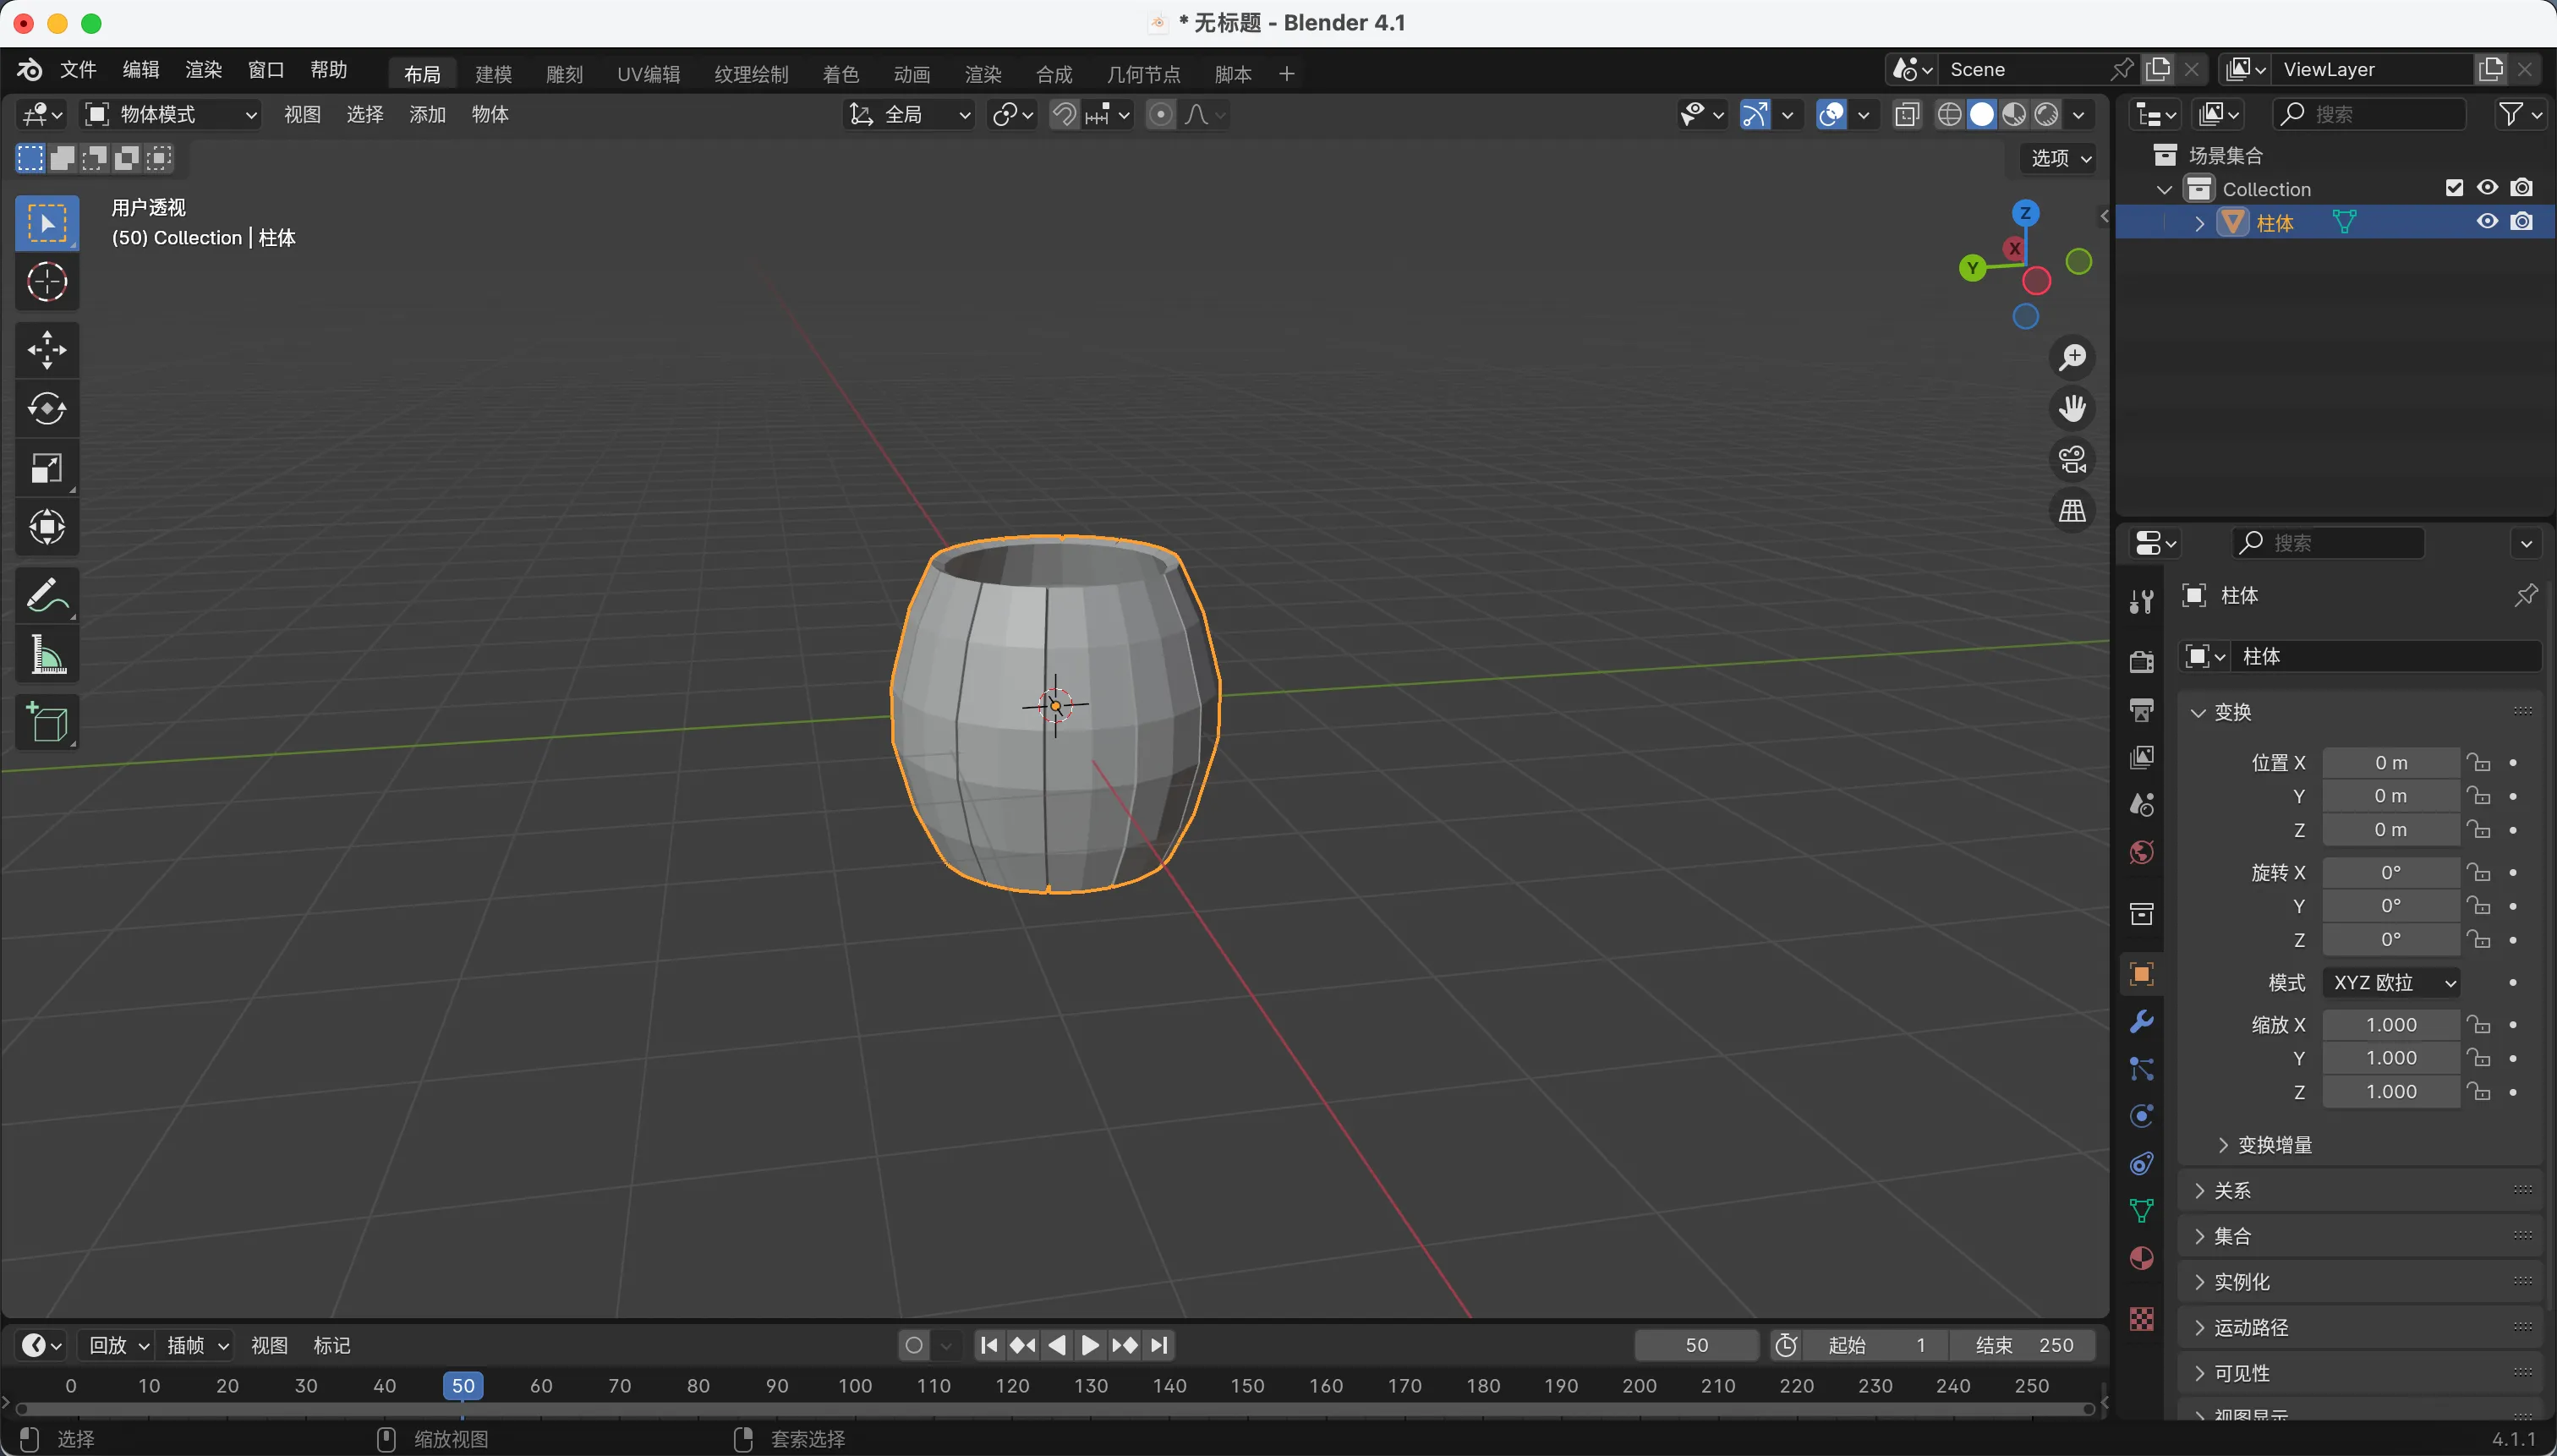Switch to the 建模 workspace tab
The height and width of the screenshot is (1456, 2557).
pos(493,74)
